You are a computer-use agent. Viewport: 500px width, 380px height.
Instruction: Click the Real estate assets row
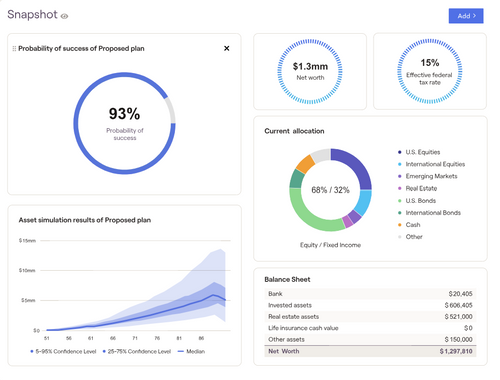pyautogui.click(x=370, y=316)
